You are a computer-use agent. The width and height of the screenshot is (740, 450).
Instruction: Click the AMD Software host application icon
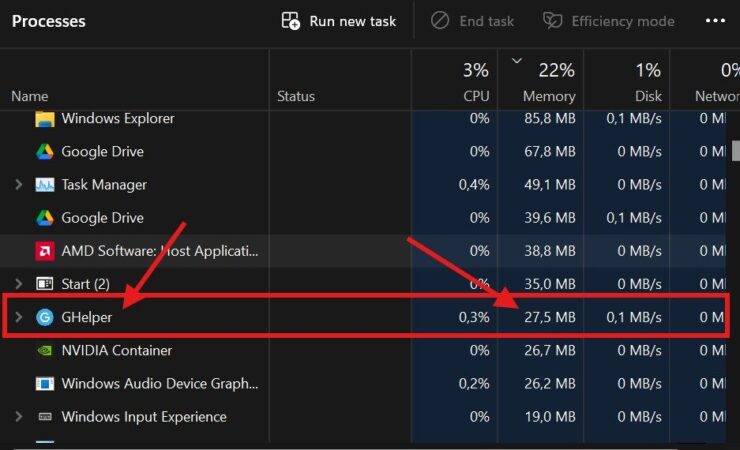click(x=45, y=251)
